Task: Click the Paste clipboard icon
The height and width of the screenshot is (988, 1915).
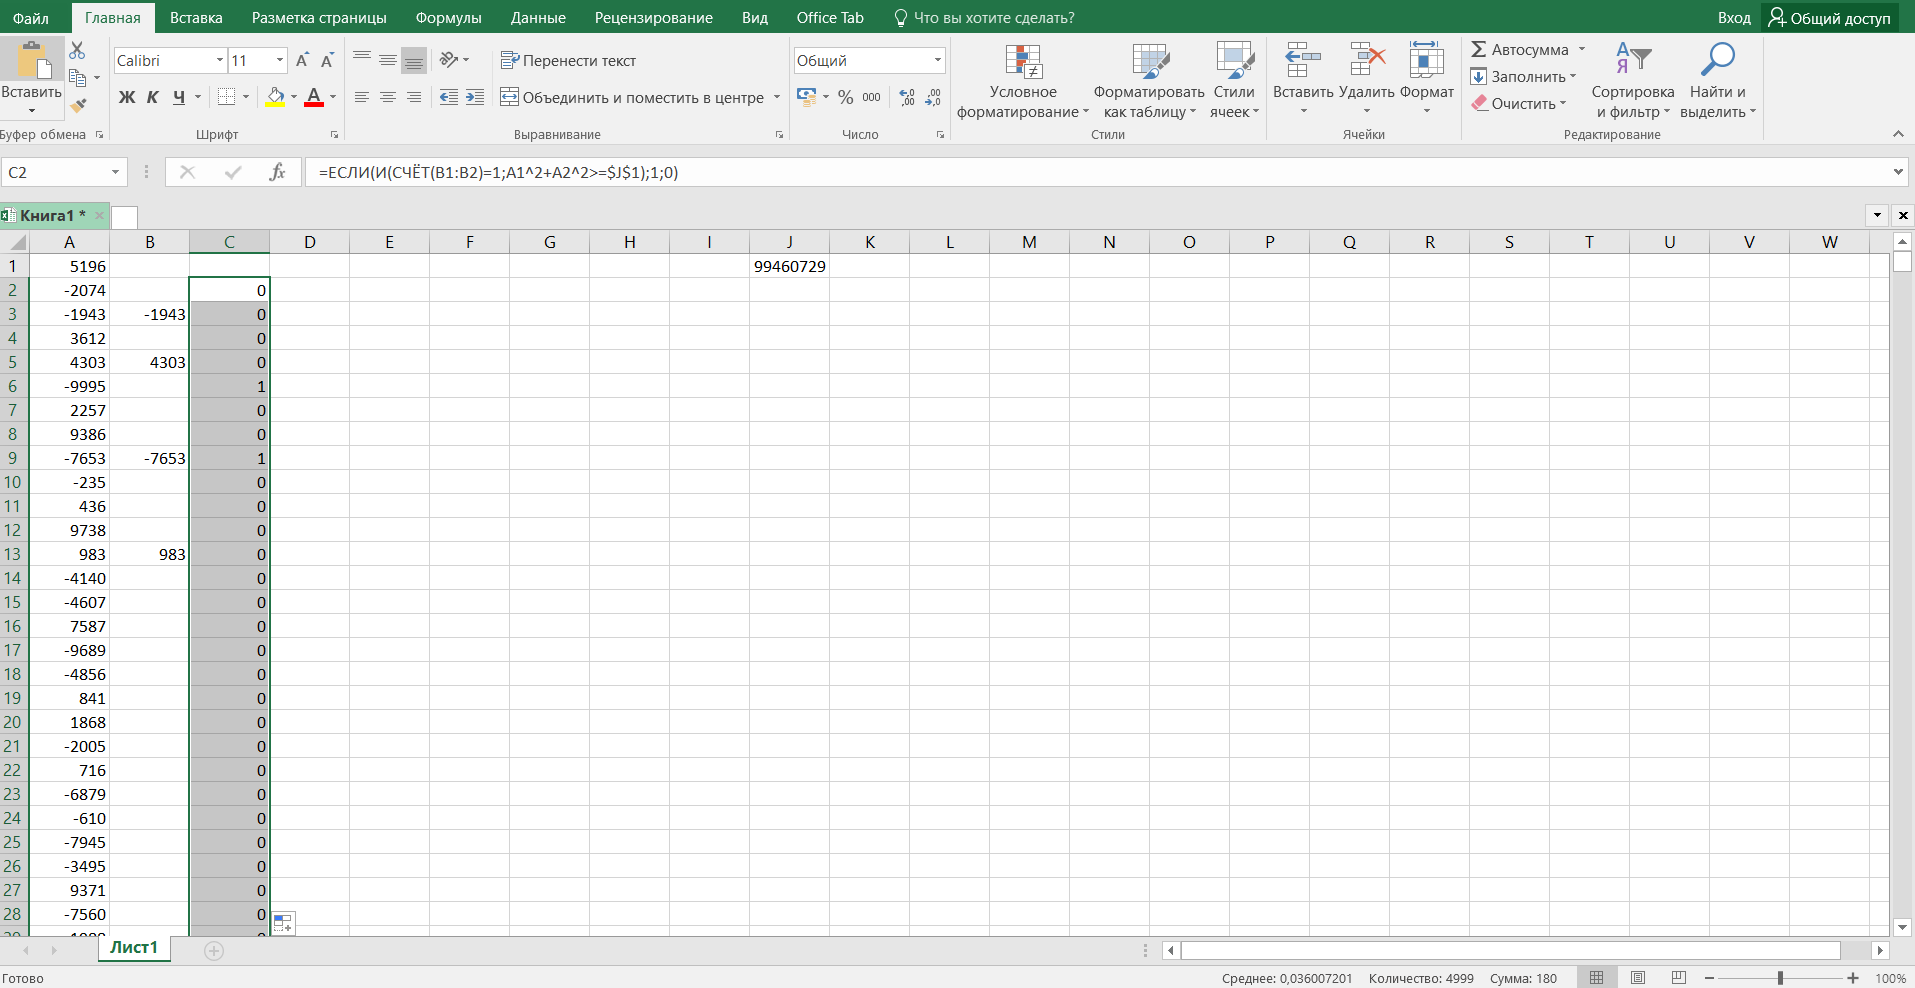Action: click(32, 61)
